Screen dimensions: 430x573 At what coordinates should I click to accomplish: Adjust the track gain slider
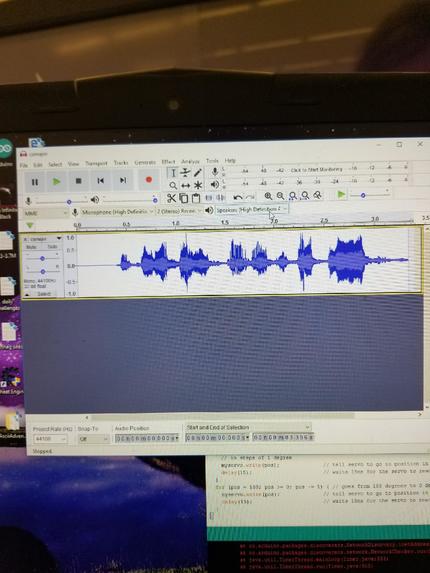(42, 258)
